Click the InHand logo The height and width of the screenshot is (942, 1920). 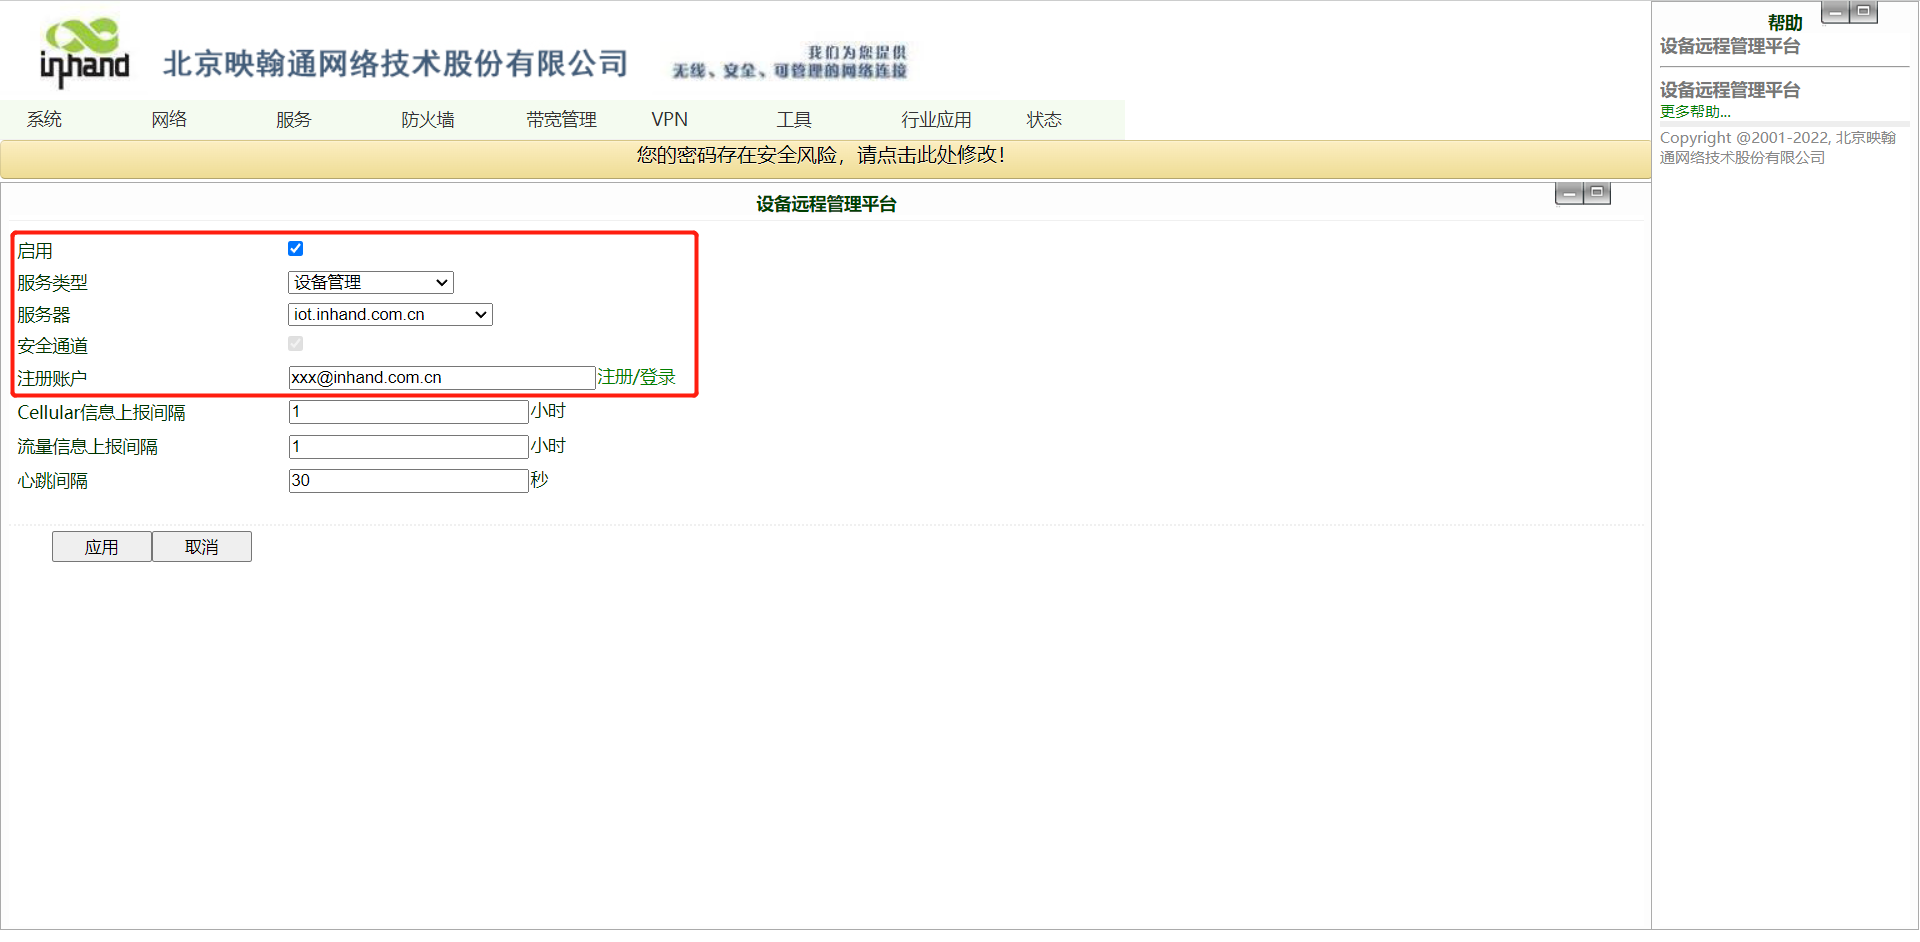coord(85,53)
